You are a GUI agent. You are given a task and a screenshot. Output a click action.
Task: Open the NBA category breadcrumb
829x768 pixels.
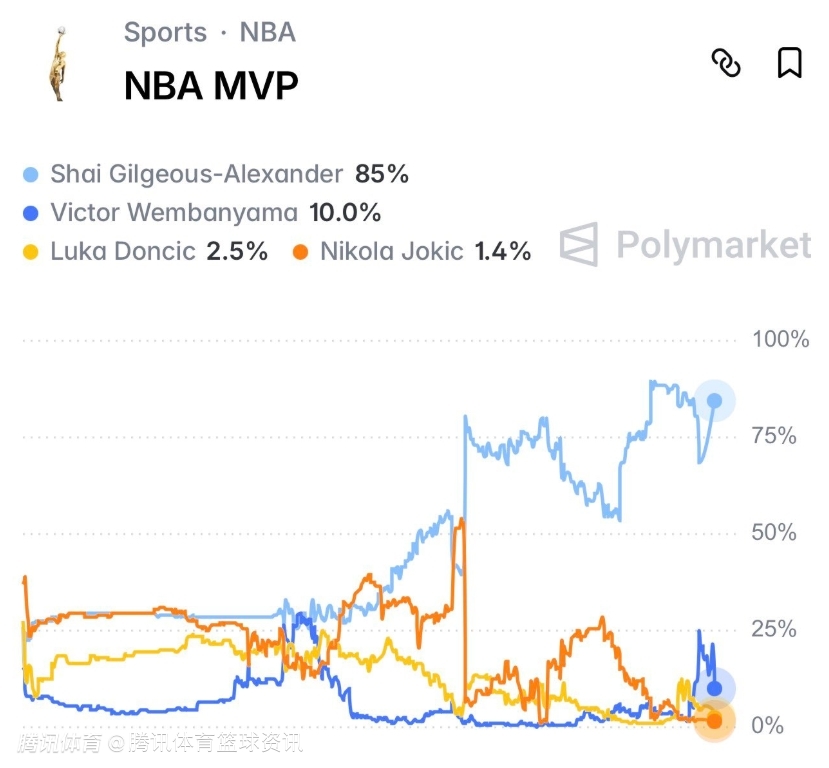click(268, 32)
